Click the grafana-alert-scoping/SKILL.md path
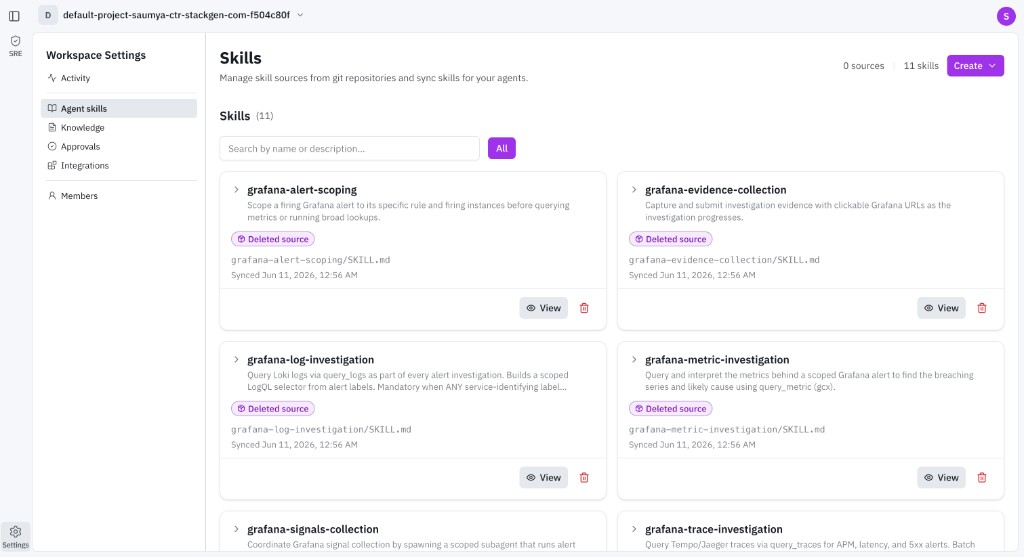1024x557 pixels. click(311, 260)
